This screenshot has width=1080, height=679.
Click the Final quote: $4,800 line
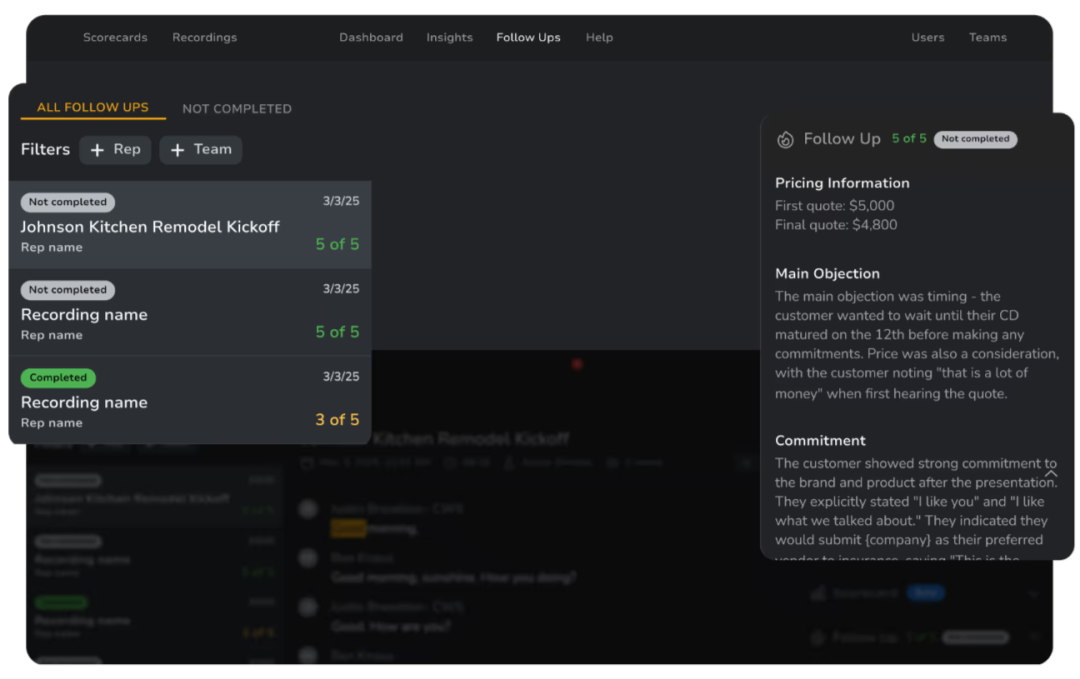(835, 225)
